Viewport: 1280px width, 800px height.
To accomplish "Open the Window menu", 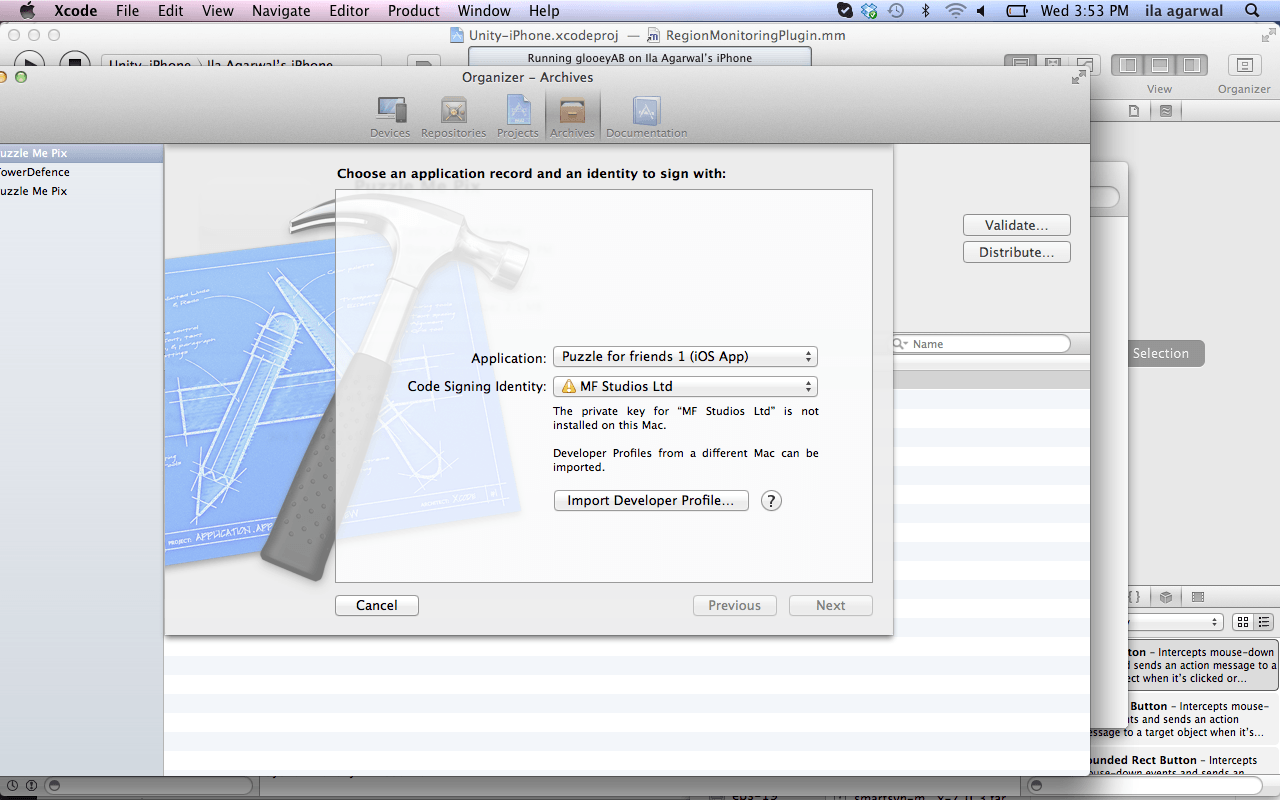I will [484, 11].
